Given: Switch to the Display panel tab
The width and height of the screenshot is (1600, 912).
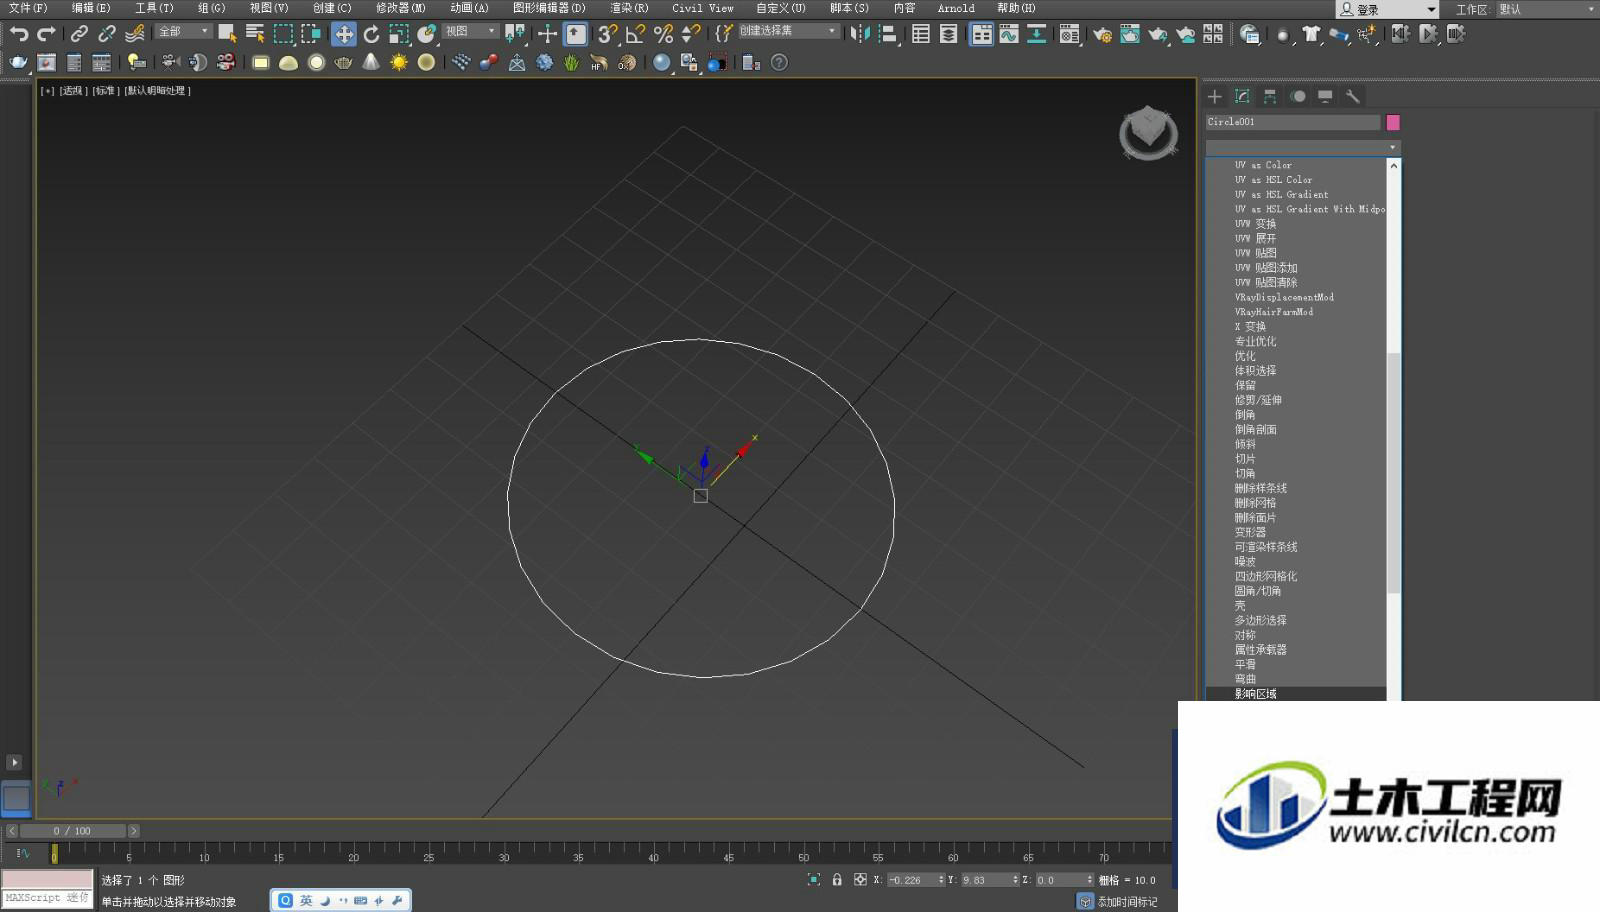Looking at the screenshot, I should click(x=1325, y=96).
